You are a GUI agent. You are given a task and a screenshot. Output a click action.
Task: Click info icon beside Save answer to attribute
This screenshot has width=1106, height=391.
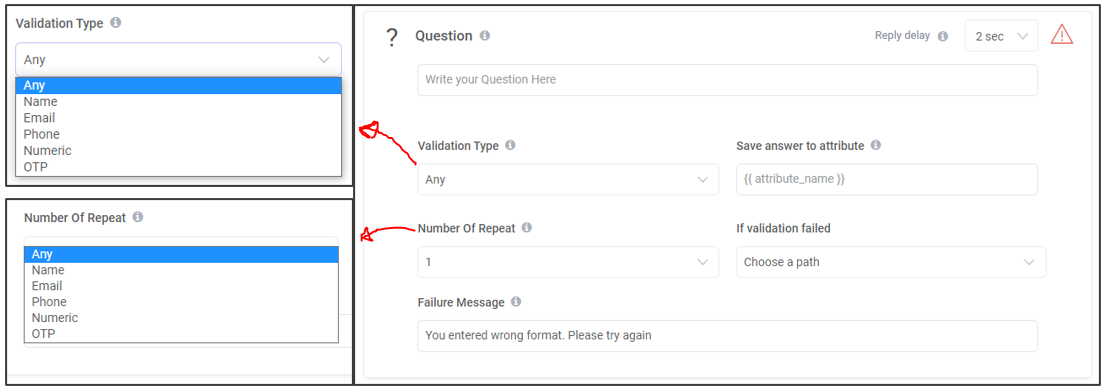875,145
